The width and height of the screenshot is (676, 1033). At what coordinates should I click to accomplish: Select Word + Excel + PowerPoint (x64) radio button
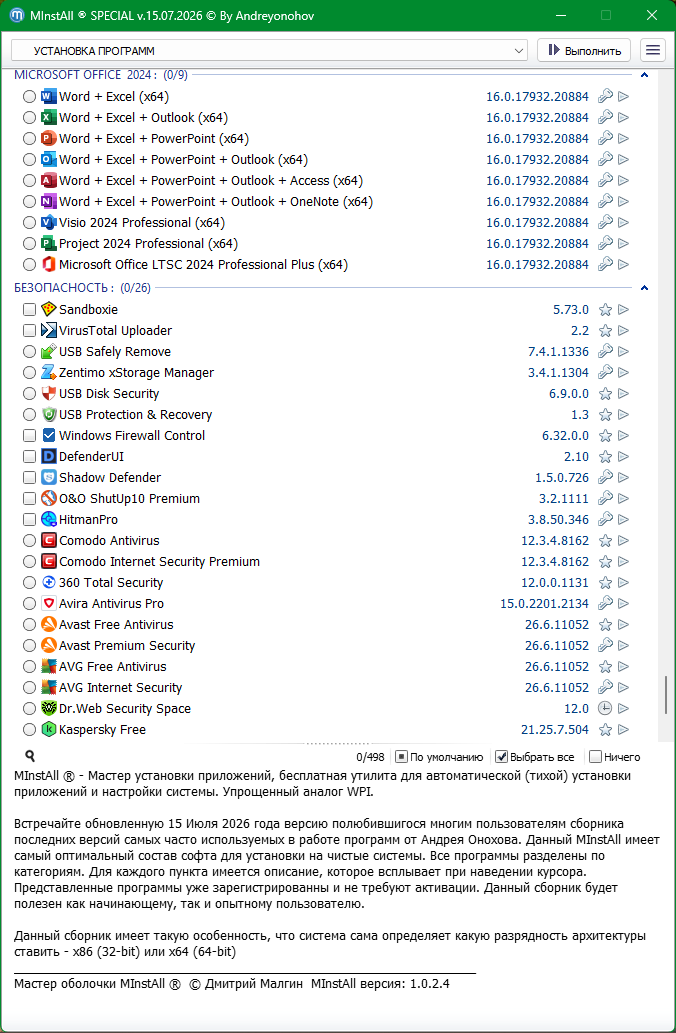tap(29, 139)
